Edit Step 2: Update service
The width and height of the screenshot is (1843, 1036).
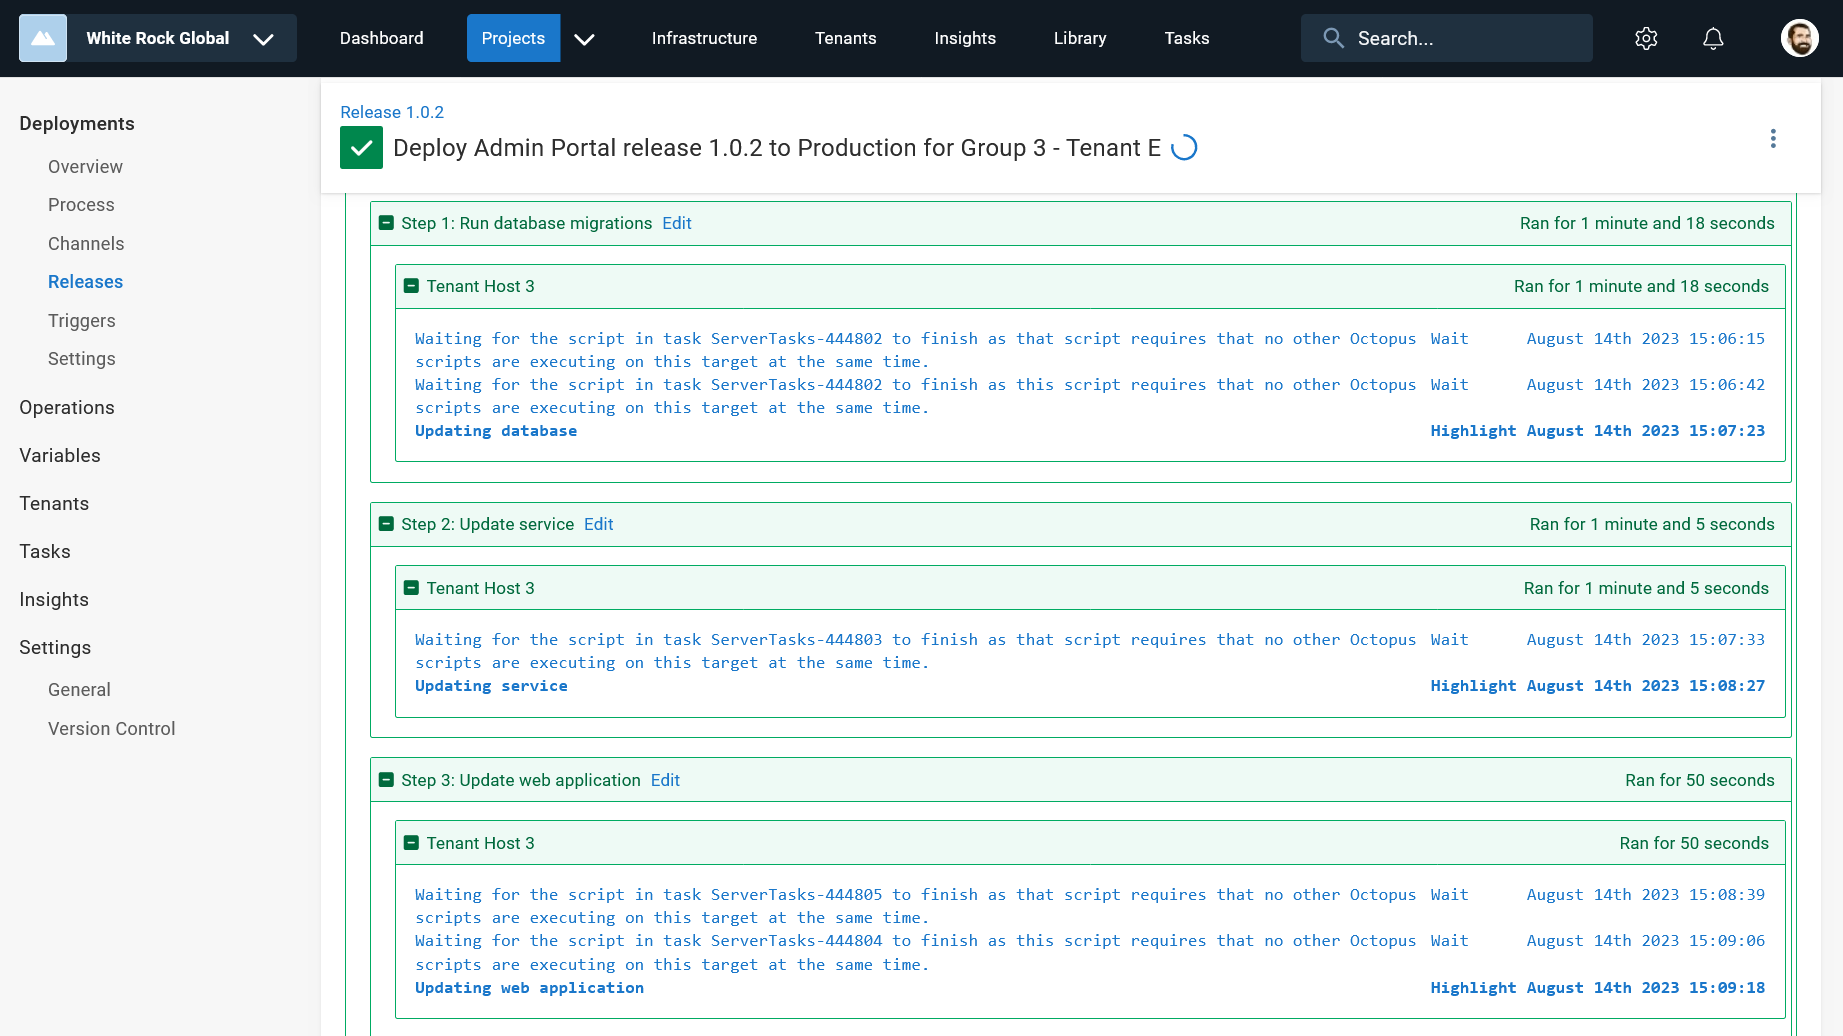coord(598,524)
